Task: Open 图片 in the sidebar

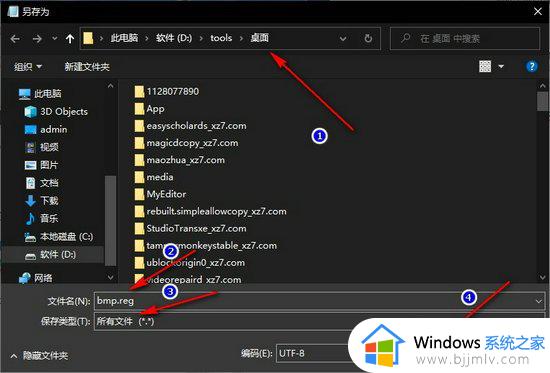Action: pos(41,165)
